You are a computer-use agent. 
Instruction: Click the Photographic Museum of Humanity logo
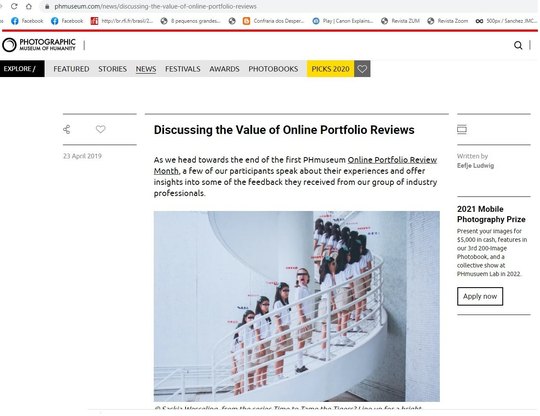click(x=39, y=45)
